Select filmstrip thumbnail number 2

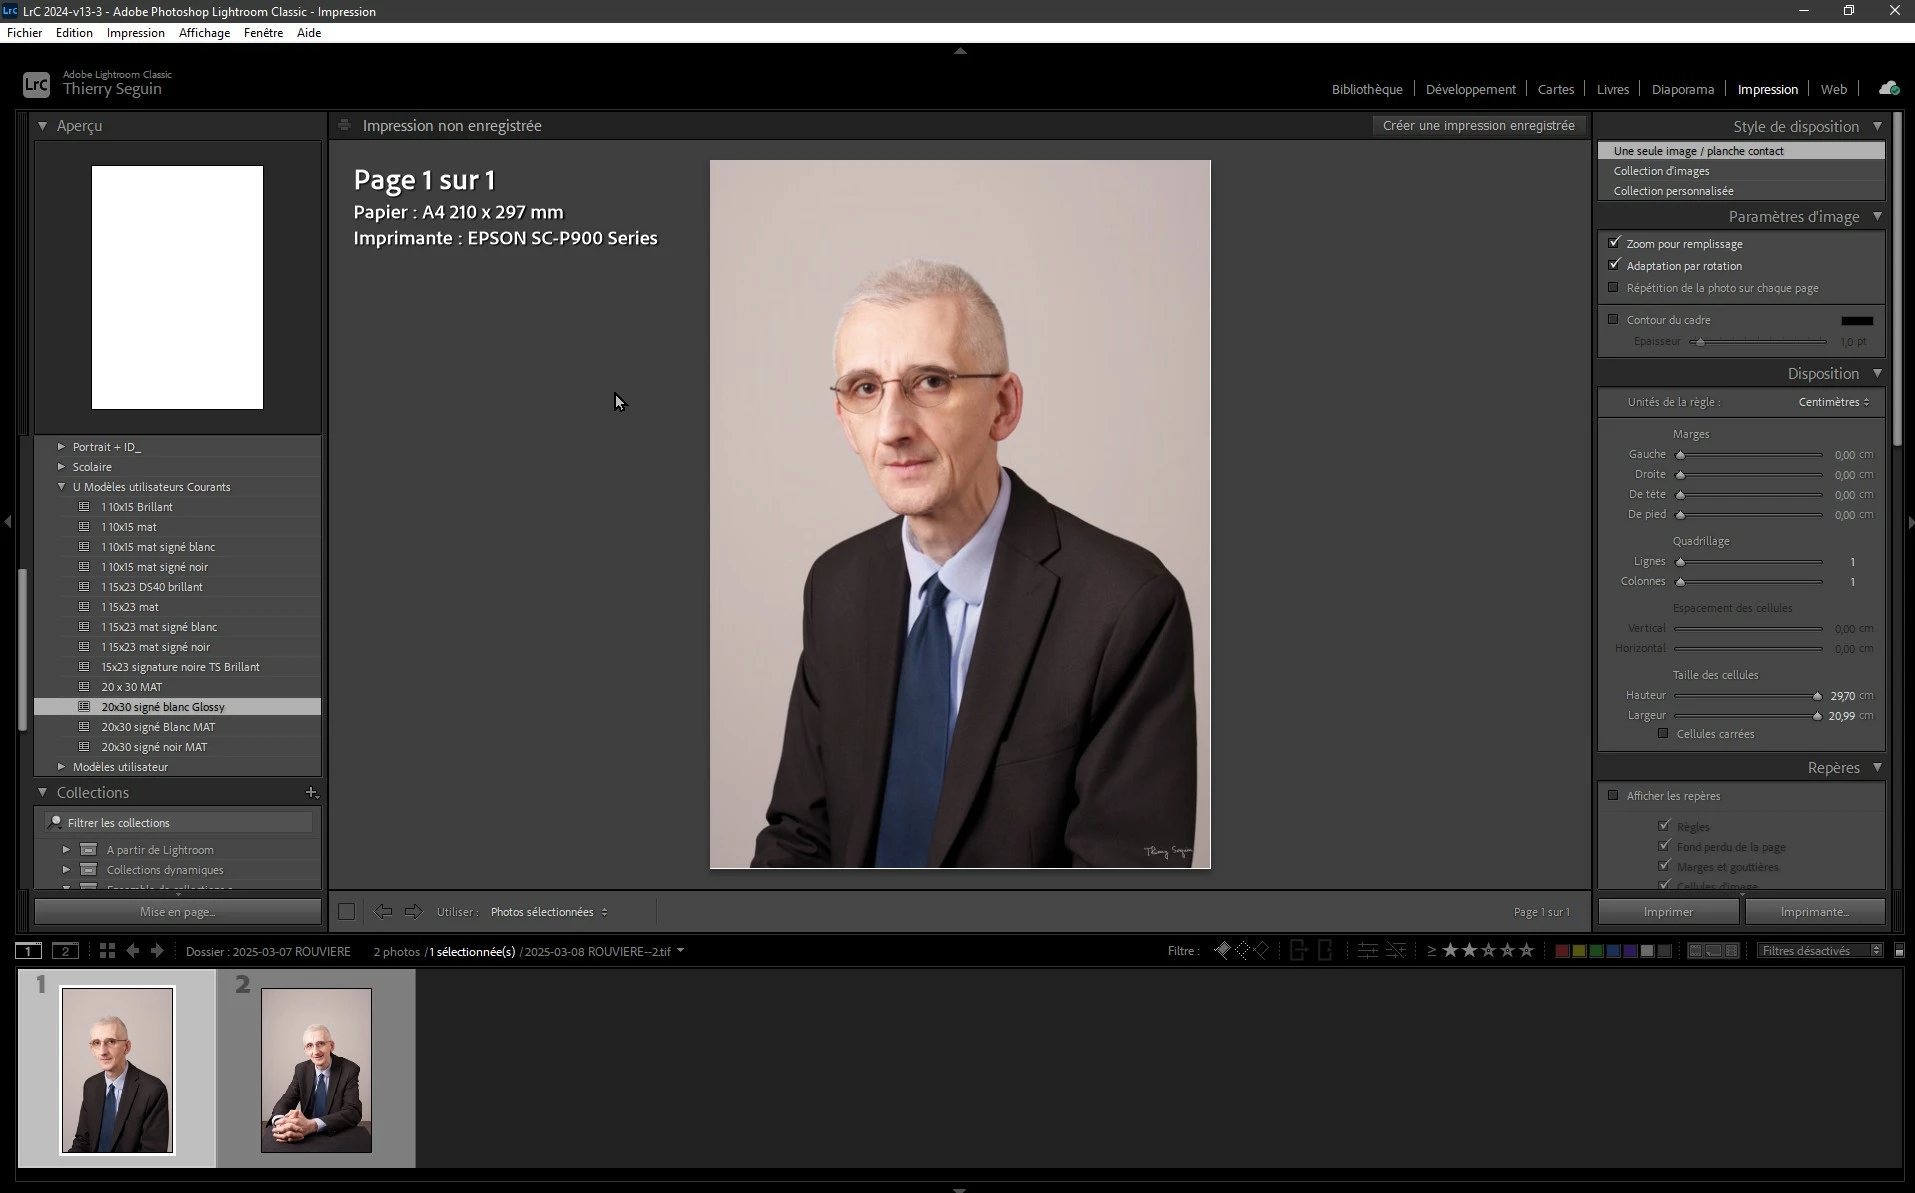click(316, 1069)
